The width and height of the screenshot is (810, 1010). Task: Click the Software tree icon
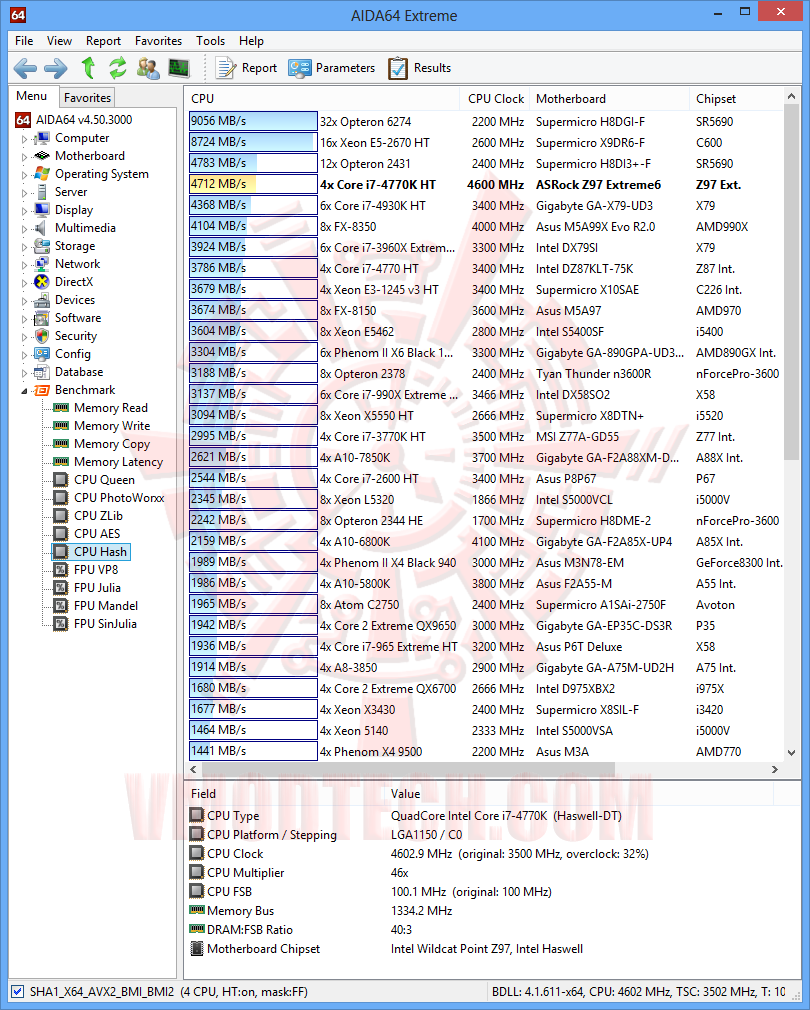[x=42, y=318]
